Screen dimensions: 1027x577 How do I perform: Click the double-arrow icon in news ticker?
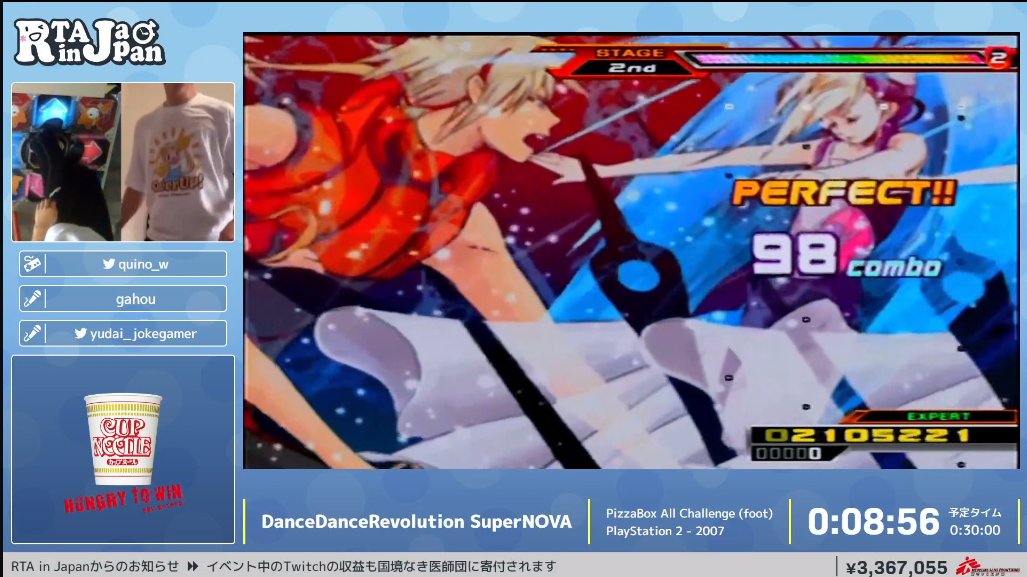coord(193,567)
